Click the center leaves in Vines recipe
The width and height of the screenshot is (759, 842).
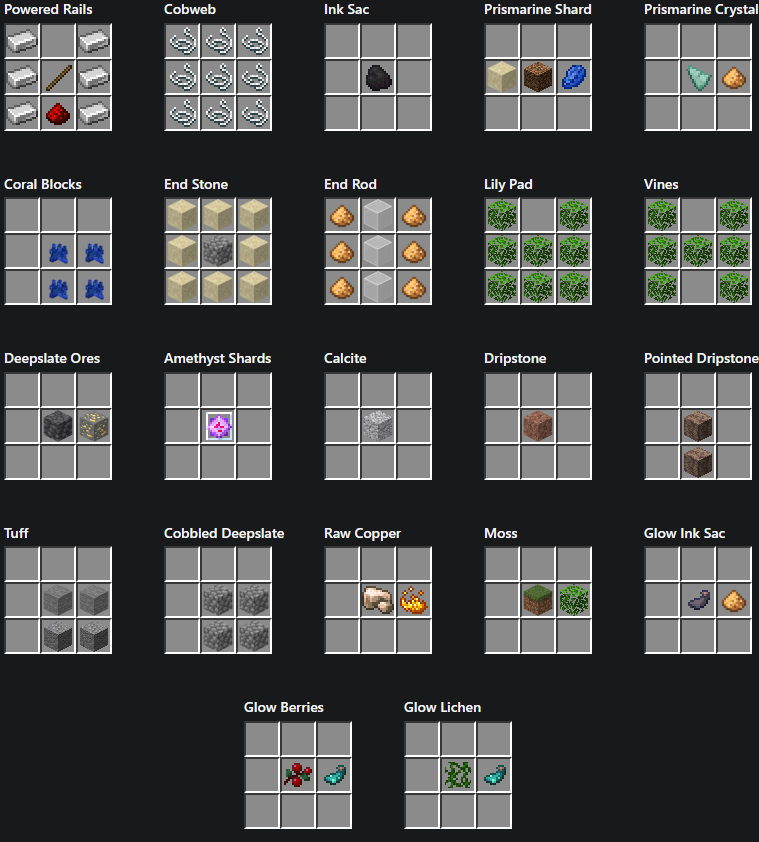(698, 252)
